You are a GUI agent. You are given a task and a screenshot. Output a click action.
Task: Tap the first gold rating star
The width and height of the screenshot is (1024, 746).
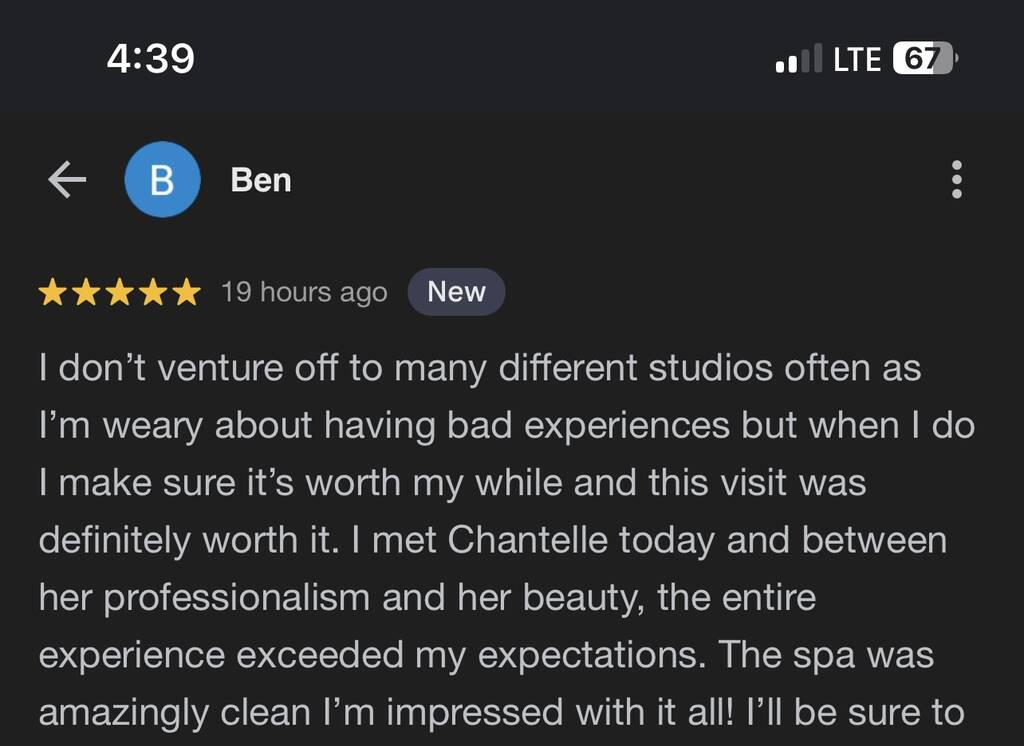pyautogui.click(x=52, y=292)
